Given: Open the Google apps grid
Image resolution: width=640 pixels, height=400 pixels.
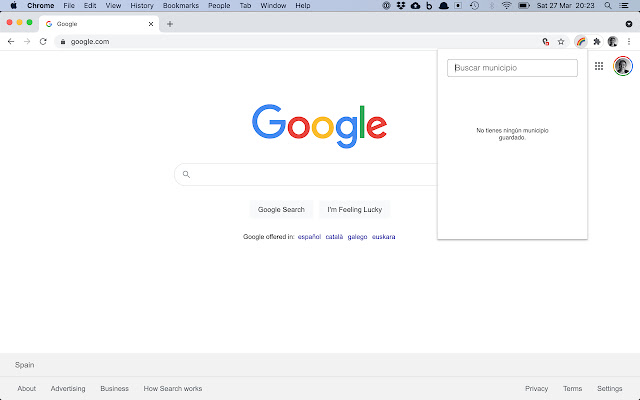Looking at the screenshot, I should click(x=599, y=66).
